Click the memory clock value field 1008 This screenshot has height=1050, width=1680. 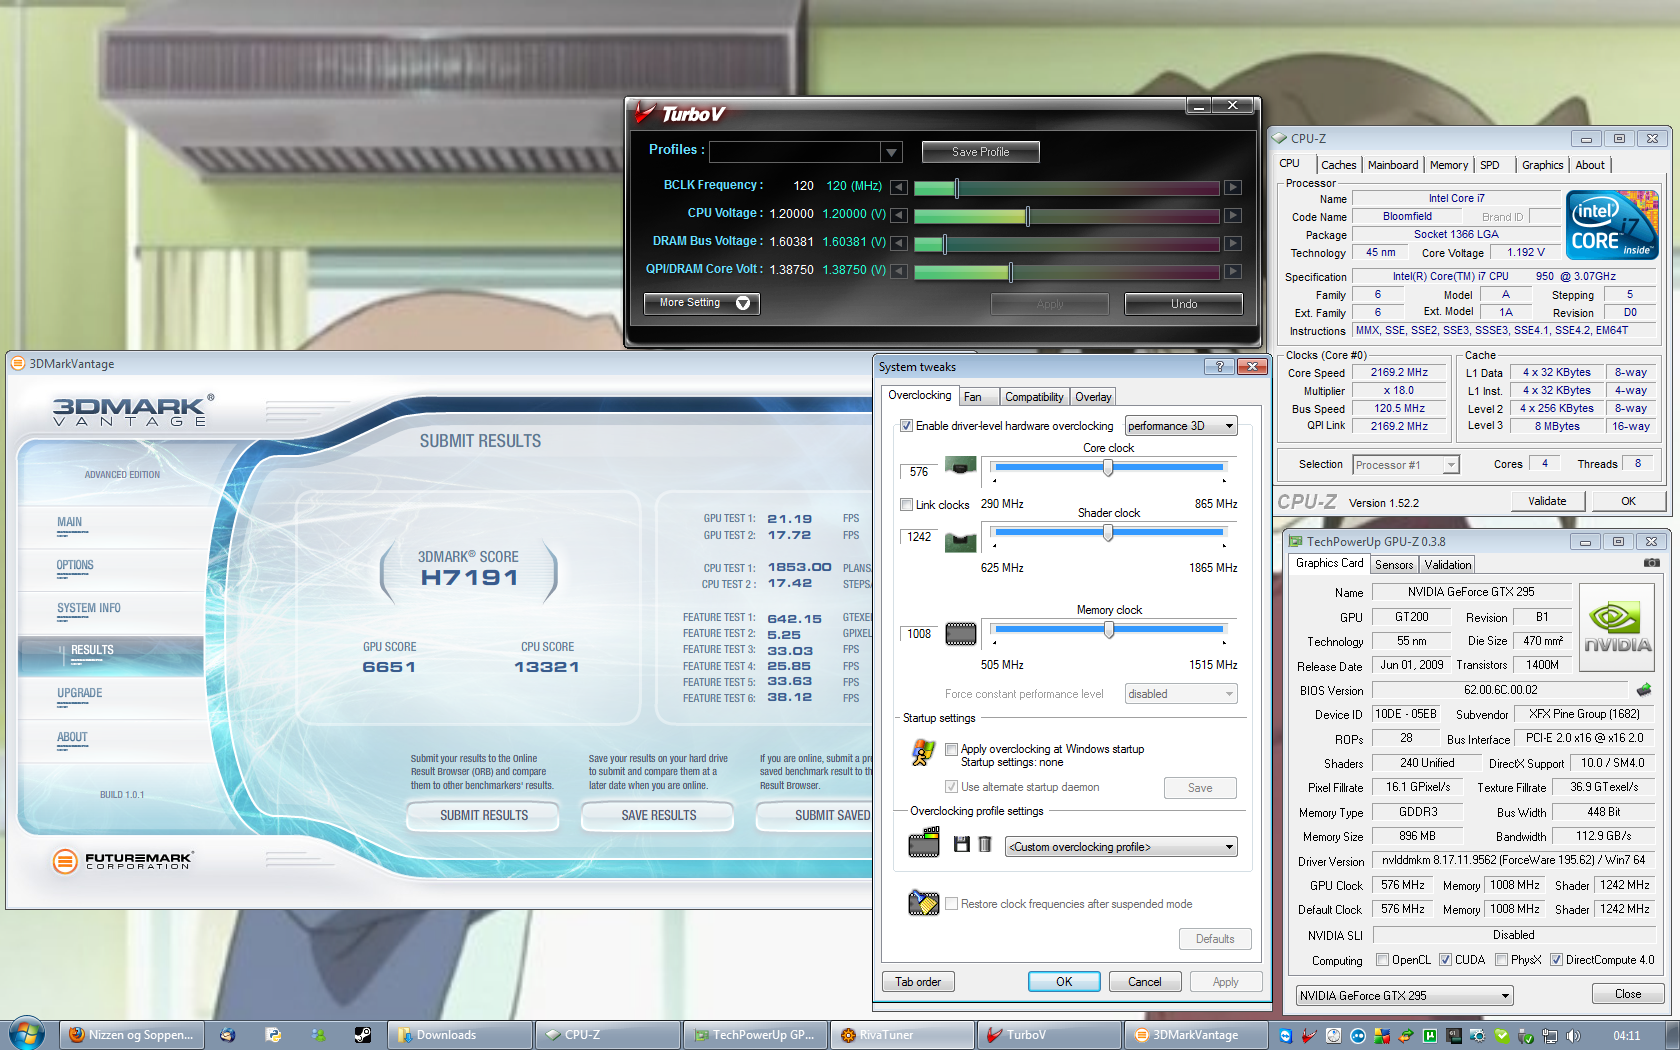[x=920, y=634]
